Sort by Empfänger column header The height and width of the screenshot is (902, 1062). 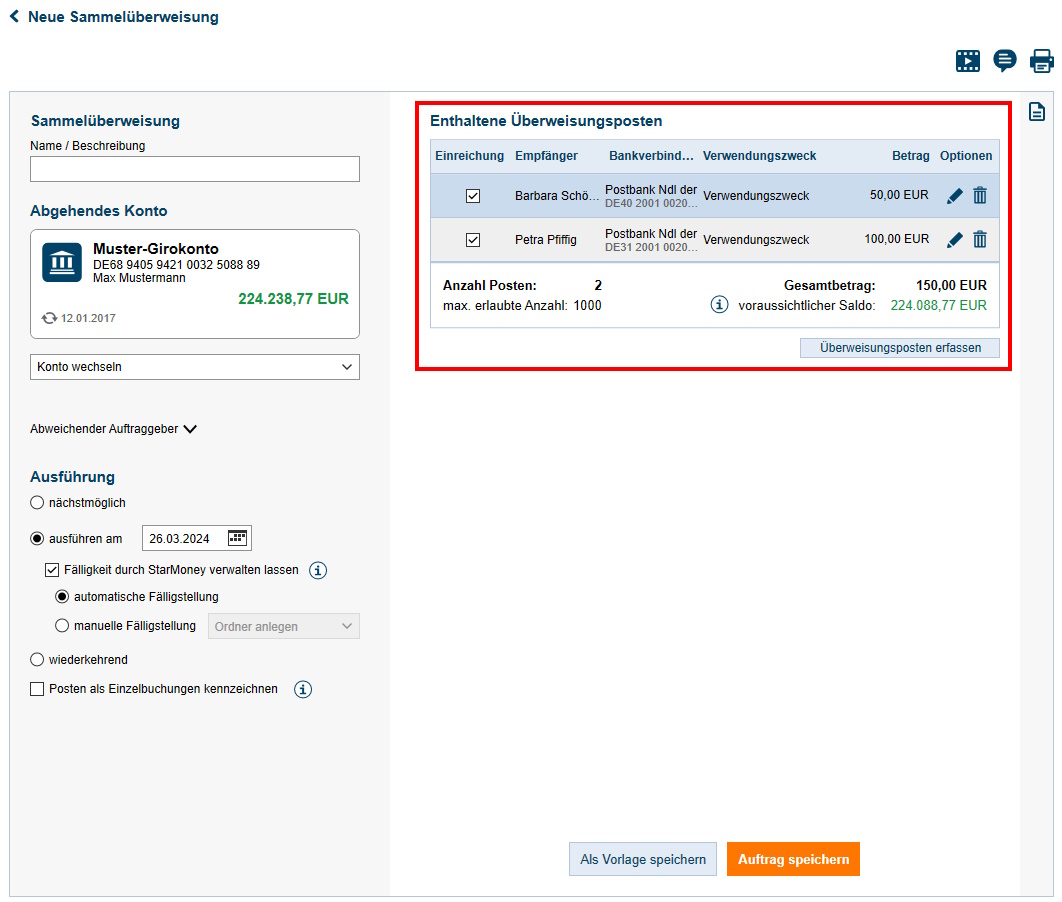[x=546, y=156]
